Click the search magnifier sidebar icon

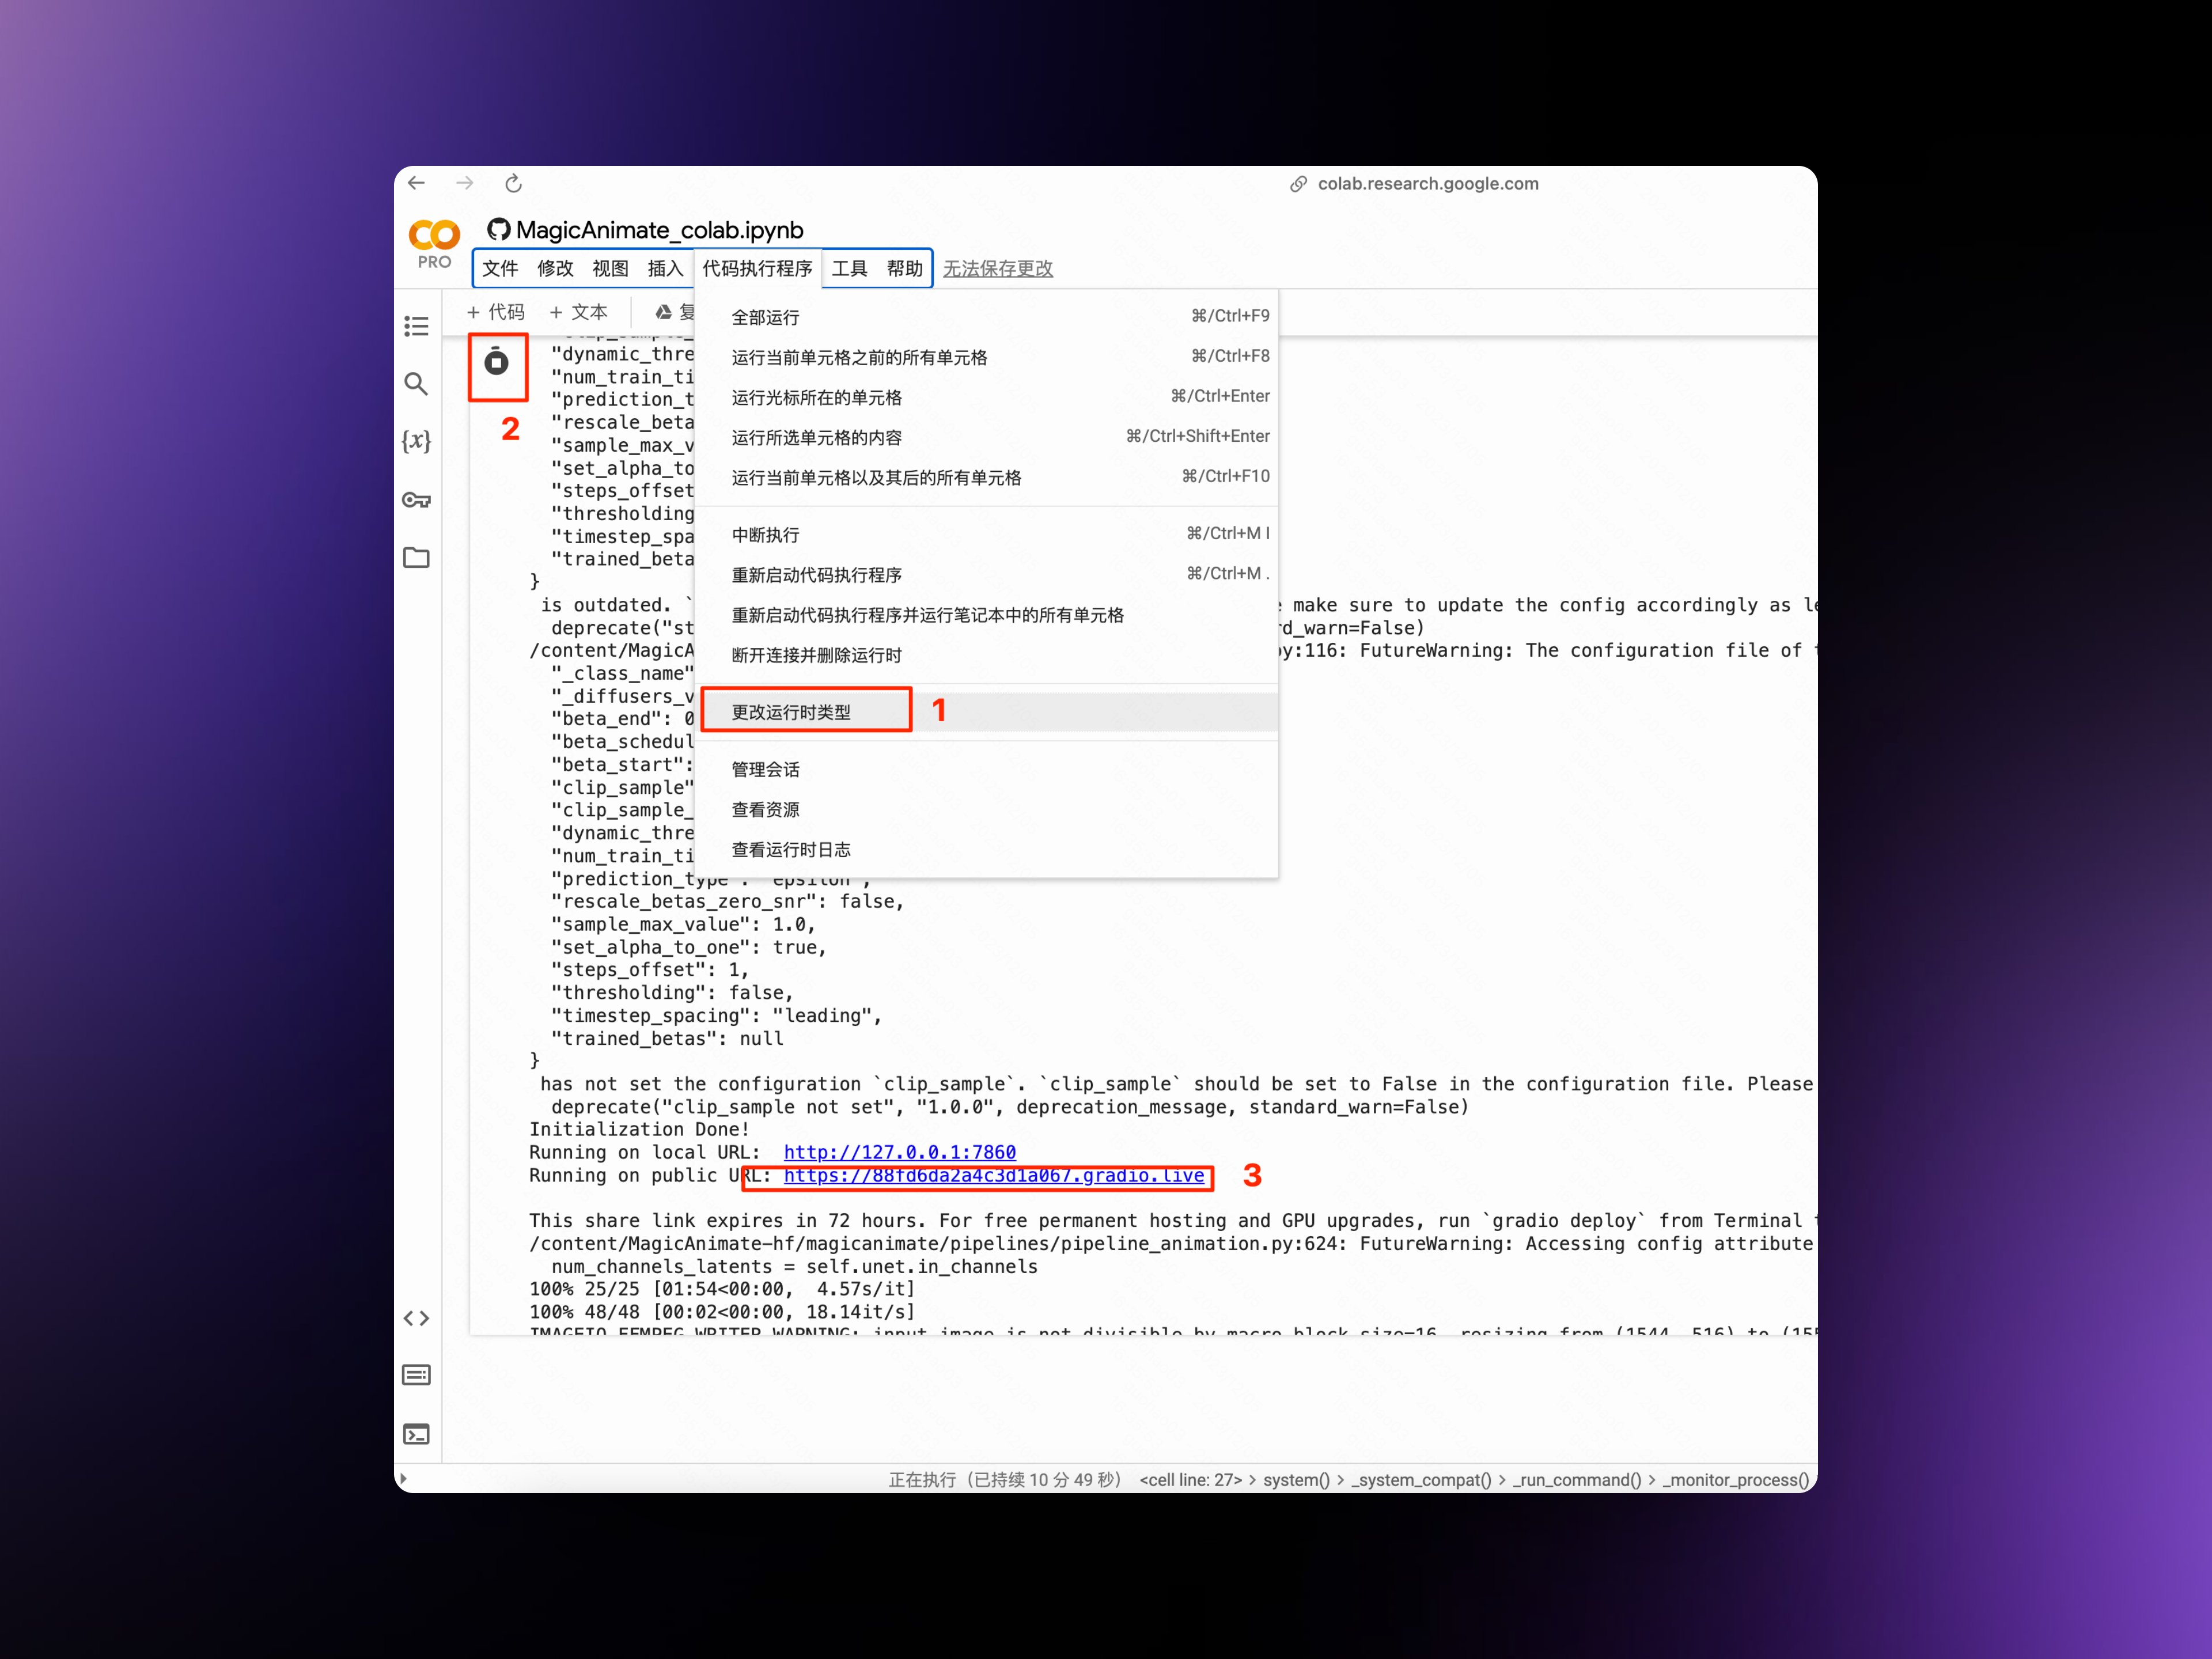416,384
